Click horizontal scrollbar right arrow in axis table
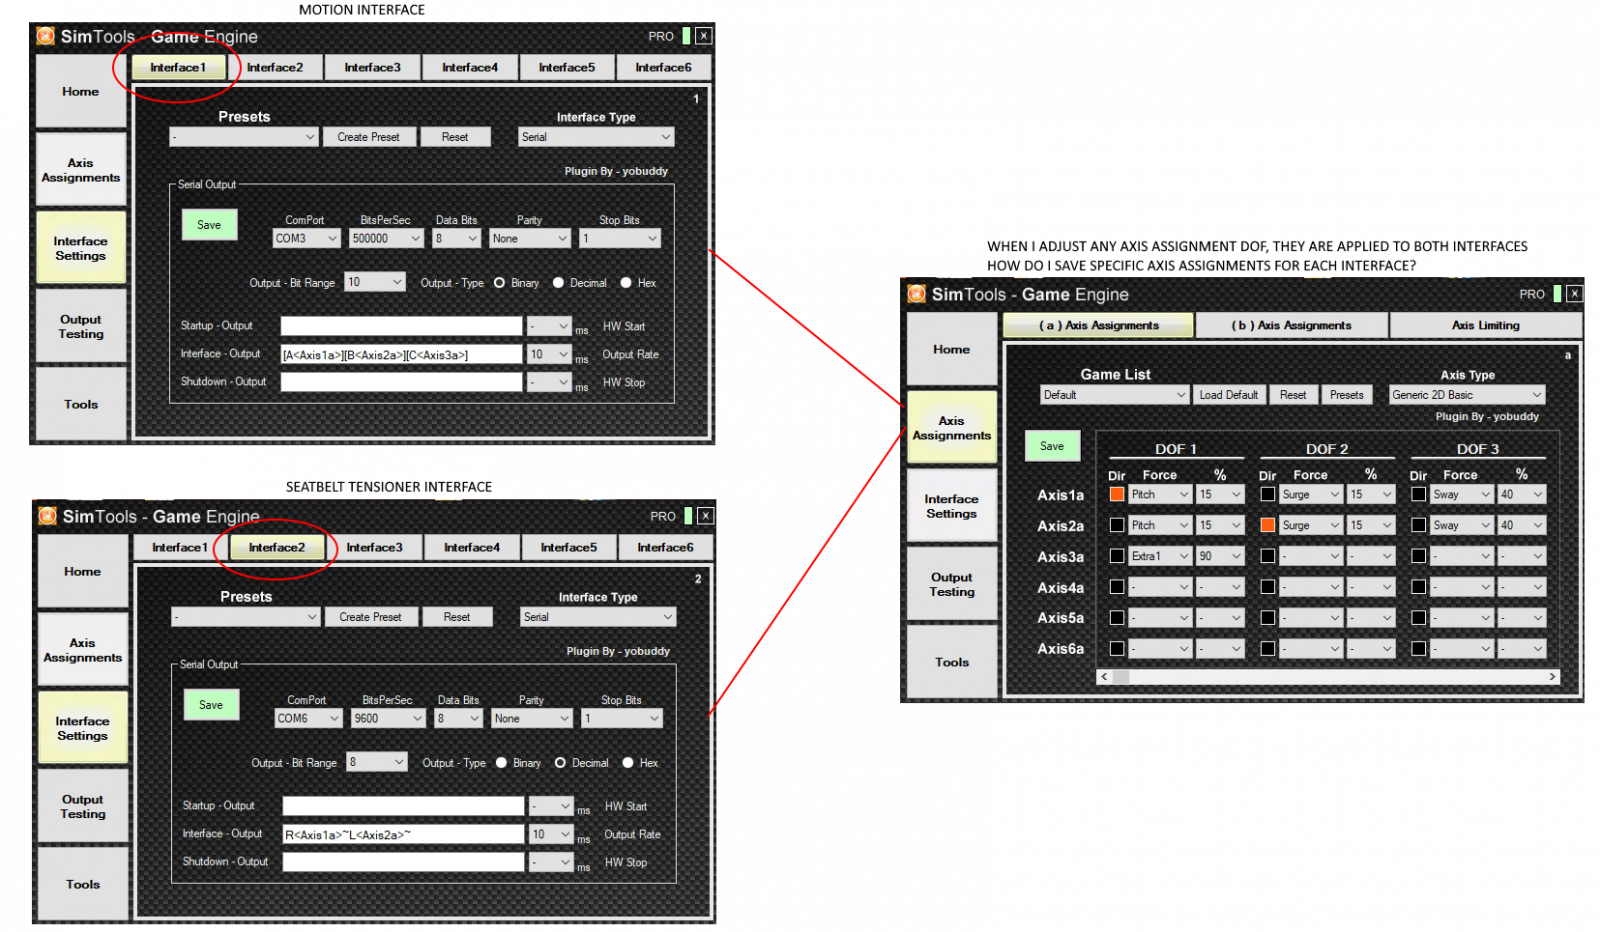This screenshot has height=932, width=1600. coord(1552,677)
